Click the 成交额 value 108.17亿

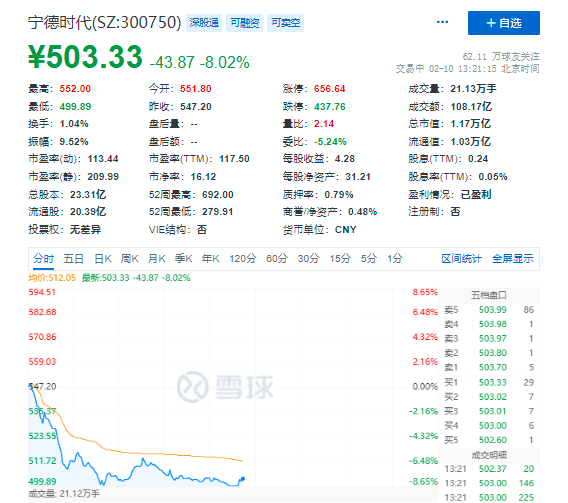[x=471, y=107]
